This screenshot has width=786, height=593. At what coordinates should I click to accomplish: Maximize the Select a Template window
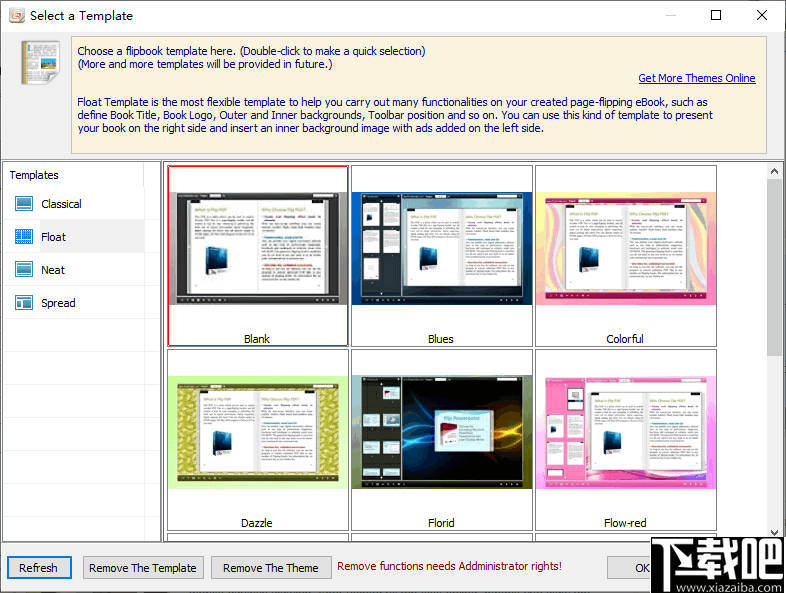point(716,16)
